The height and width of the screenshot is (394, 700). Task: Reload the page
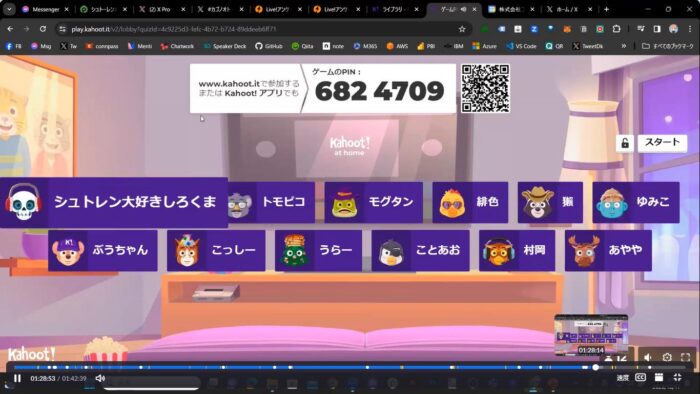tap(42, 29)
